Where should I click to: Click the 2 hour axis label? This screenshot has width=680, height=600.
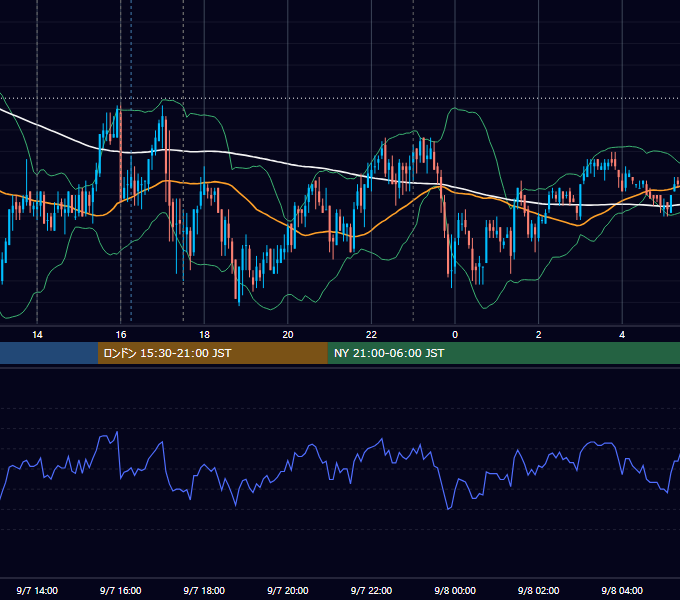(x=539, y=335)
